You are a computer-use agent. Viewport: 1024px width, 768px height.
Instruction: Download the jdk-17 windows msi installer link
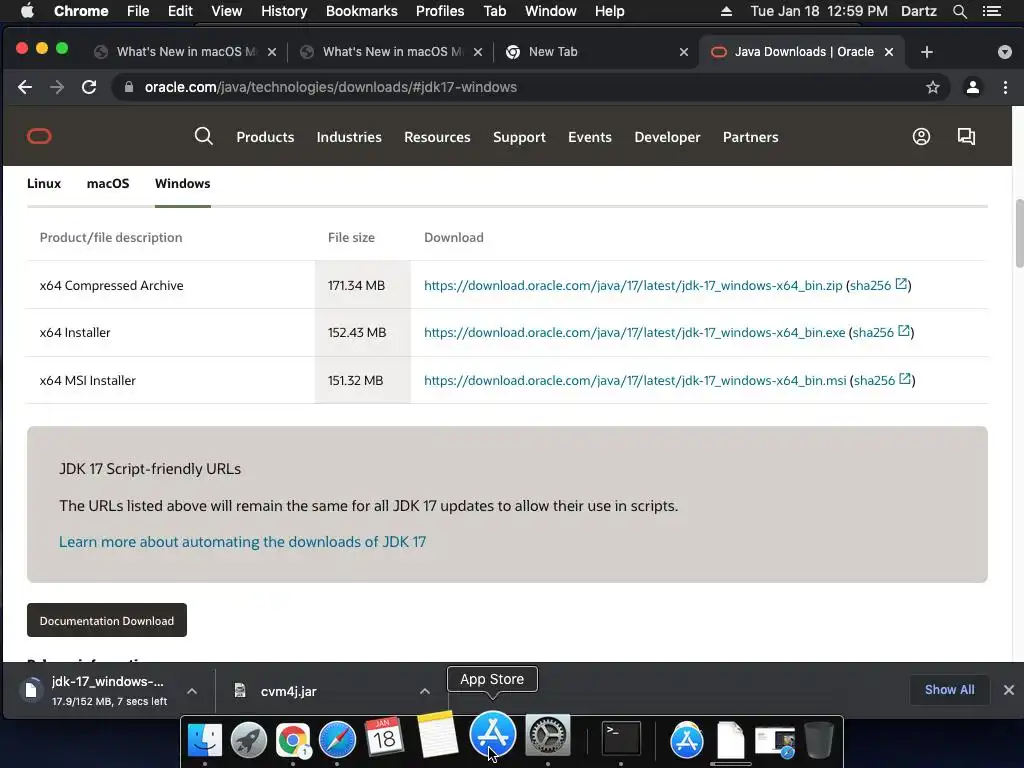pos(635,380)
